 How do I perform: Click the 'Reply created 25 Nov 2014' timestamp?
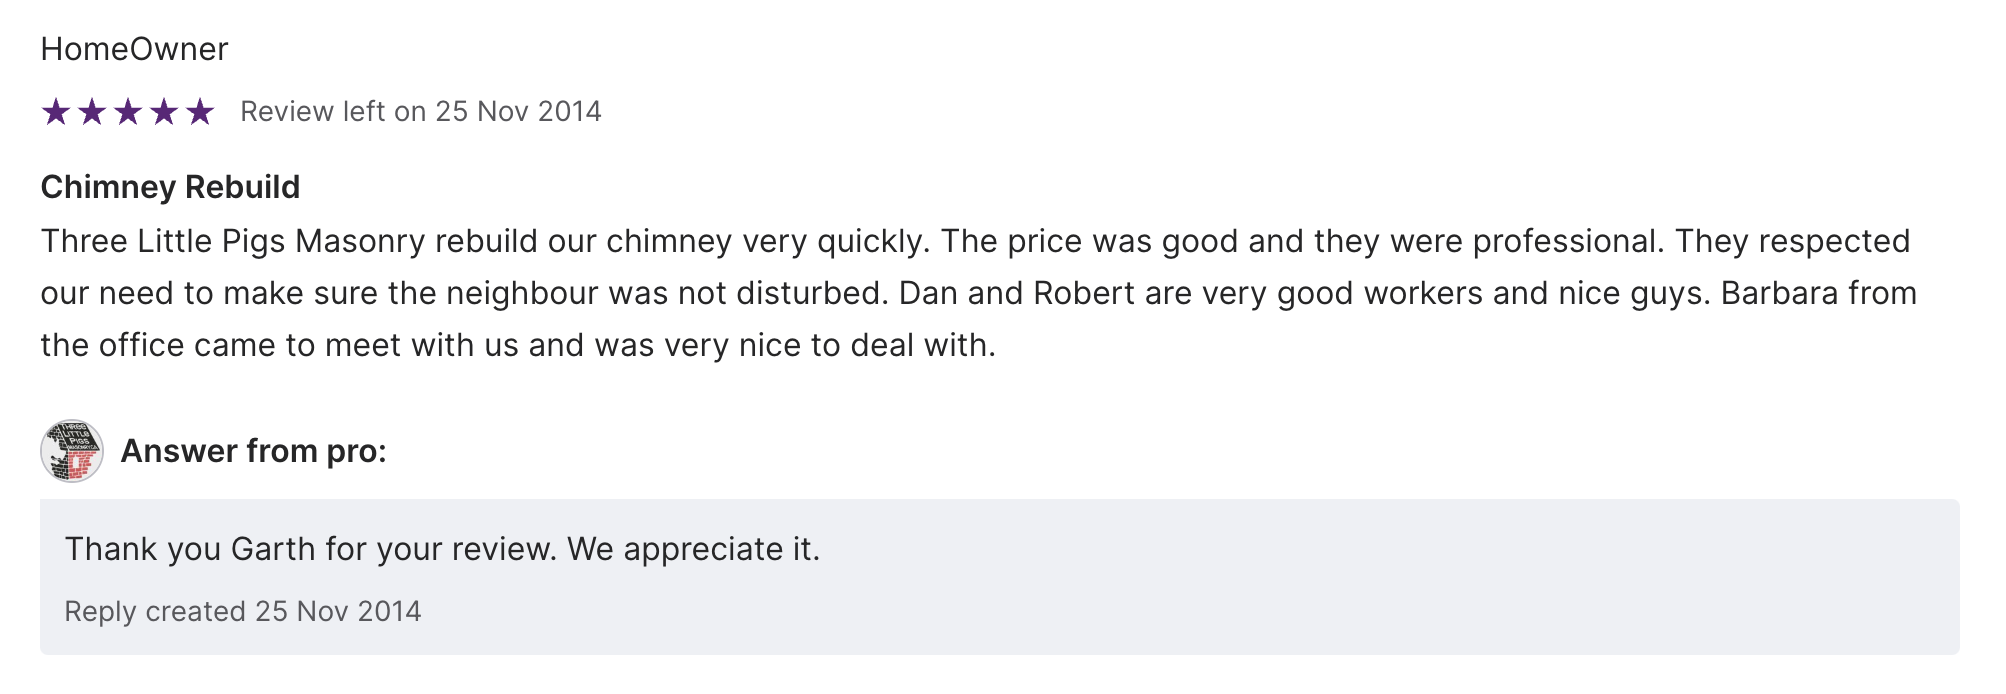[x=243, y=611]
